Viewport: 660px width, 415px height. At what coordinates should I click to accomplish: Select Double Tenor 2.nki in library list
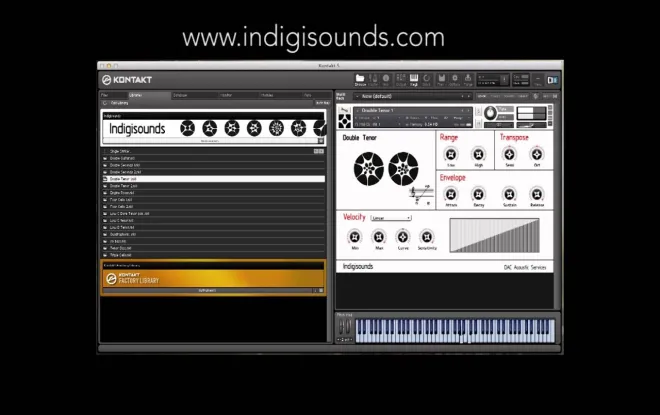pos(213,186)
